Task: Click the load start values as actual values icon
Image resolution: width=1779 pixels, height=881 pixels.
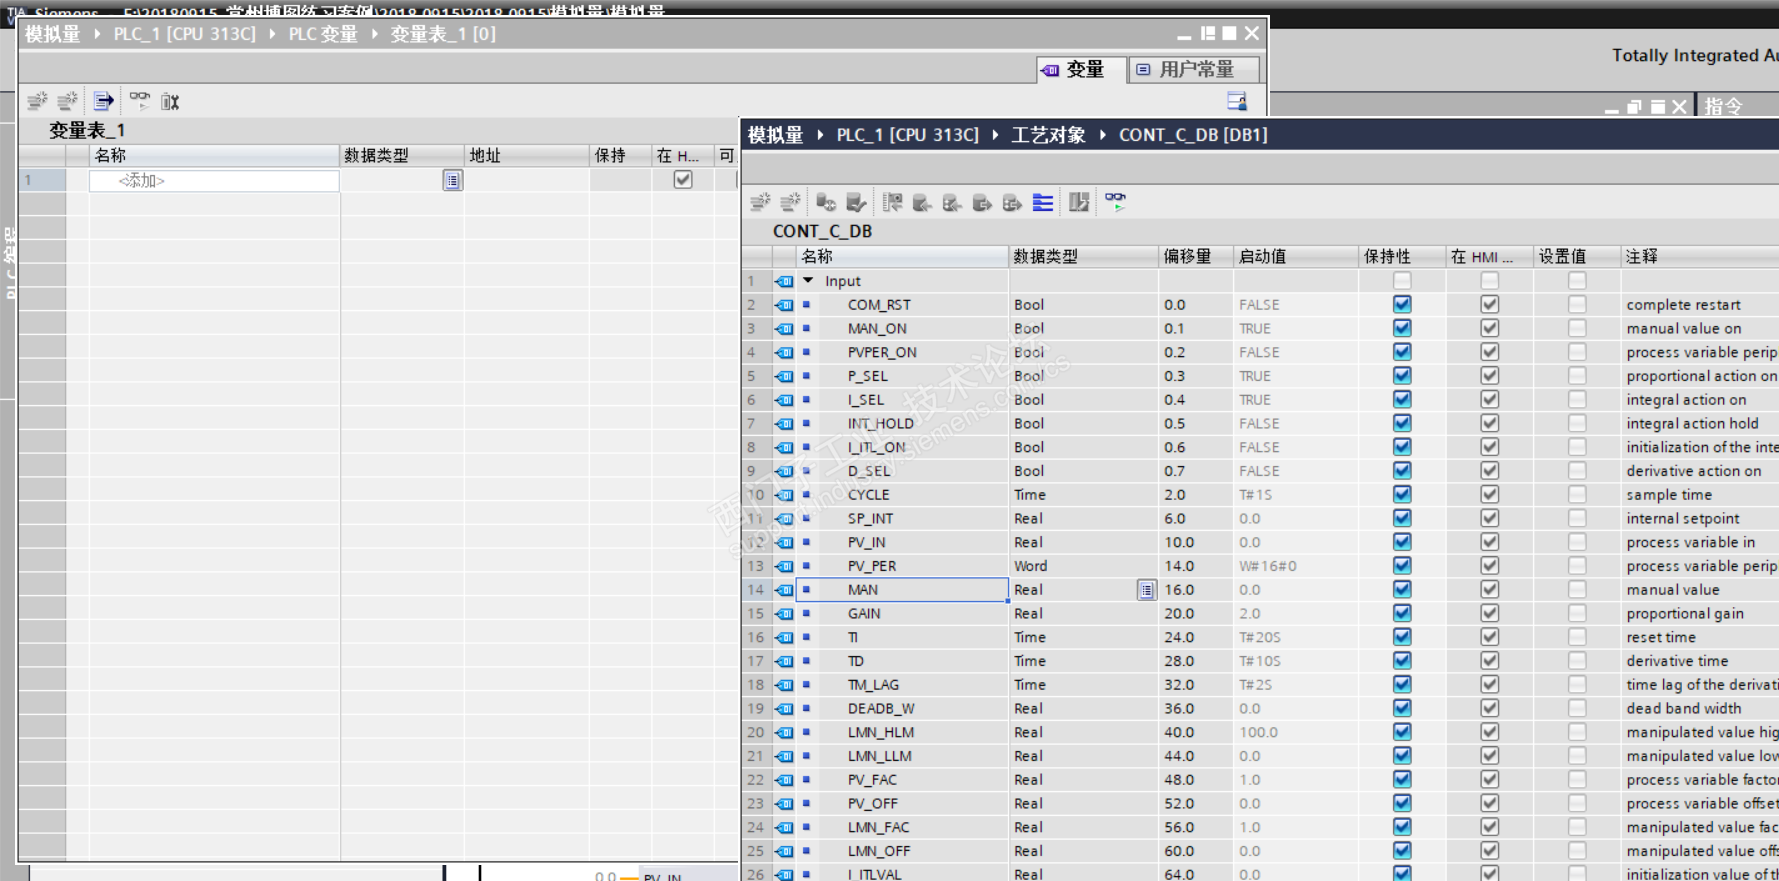Action: (982, 203)
